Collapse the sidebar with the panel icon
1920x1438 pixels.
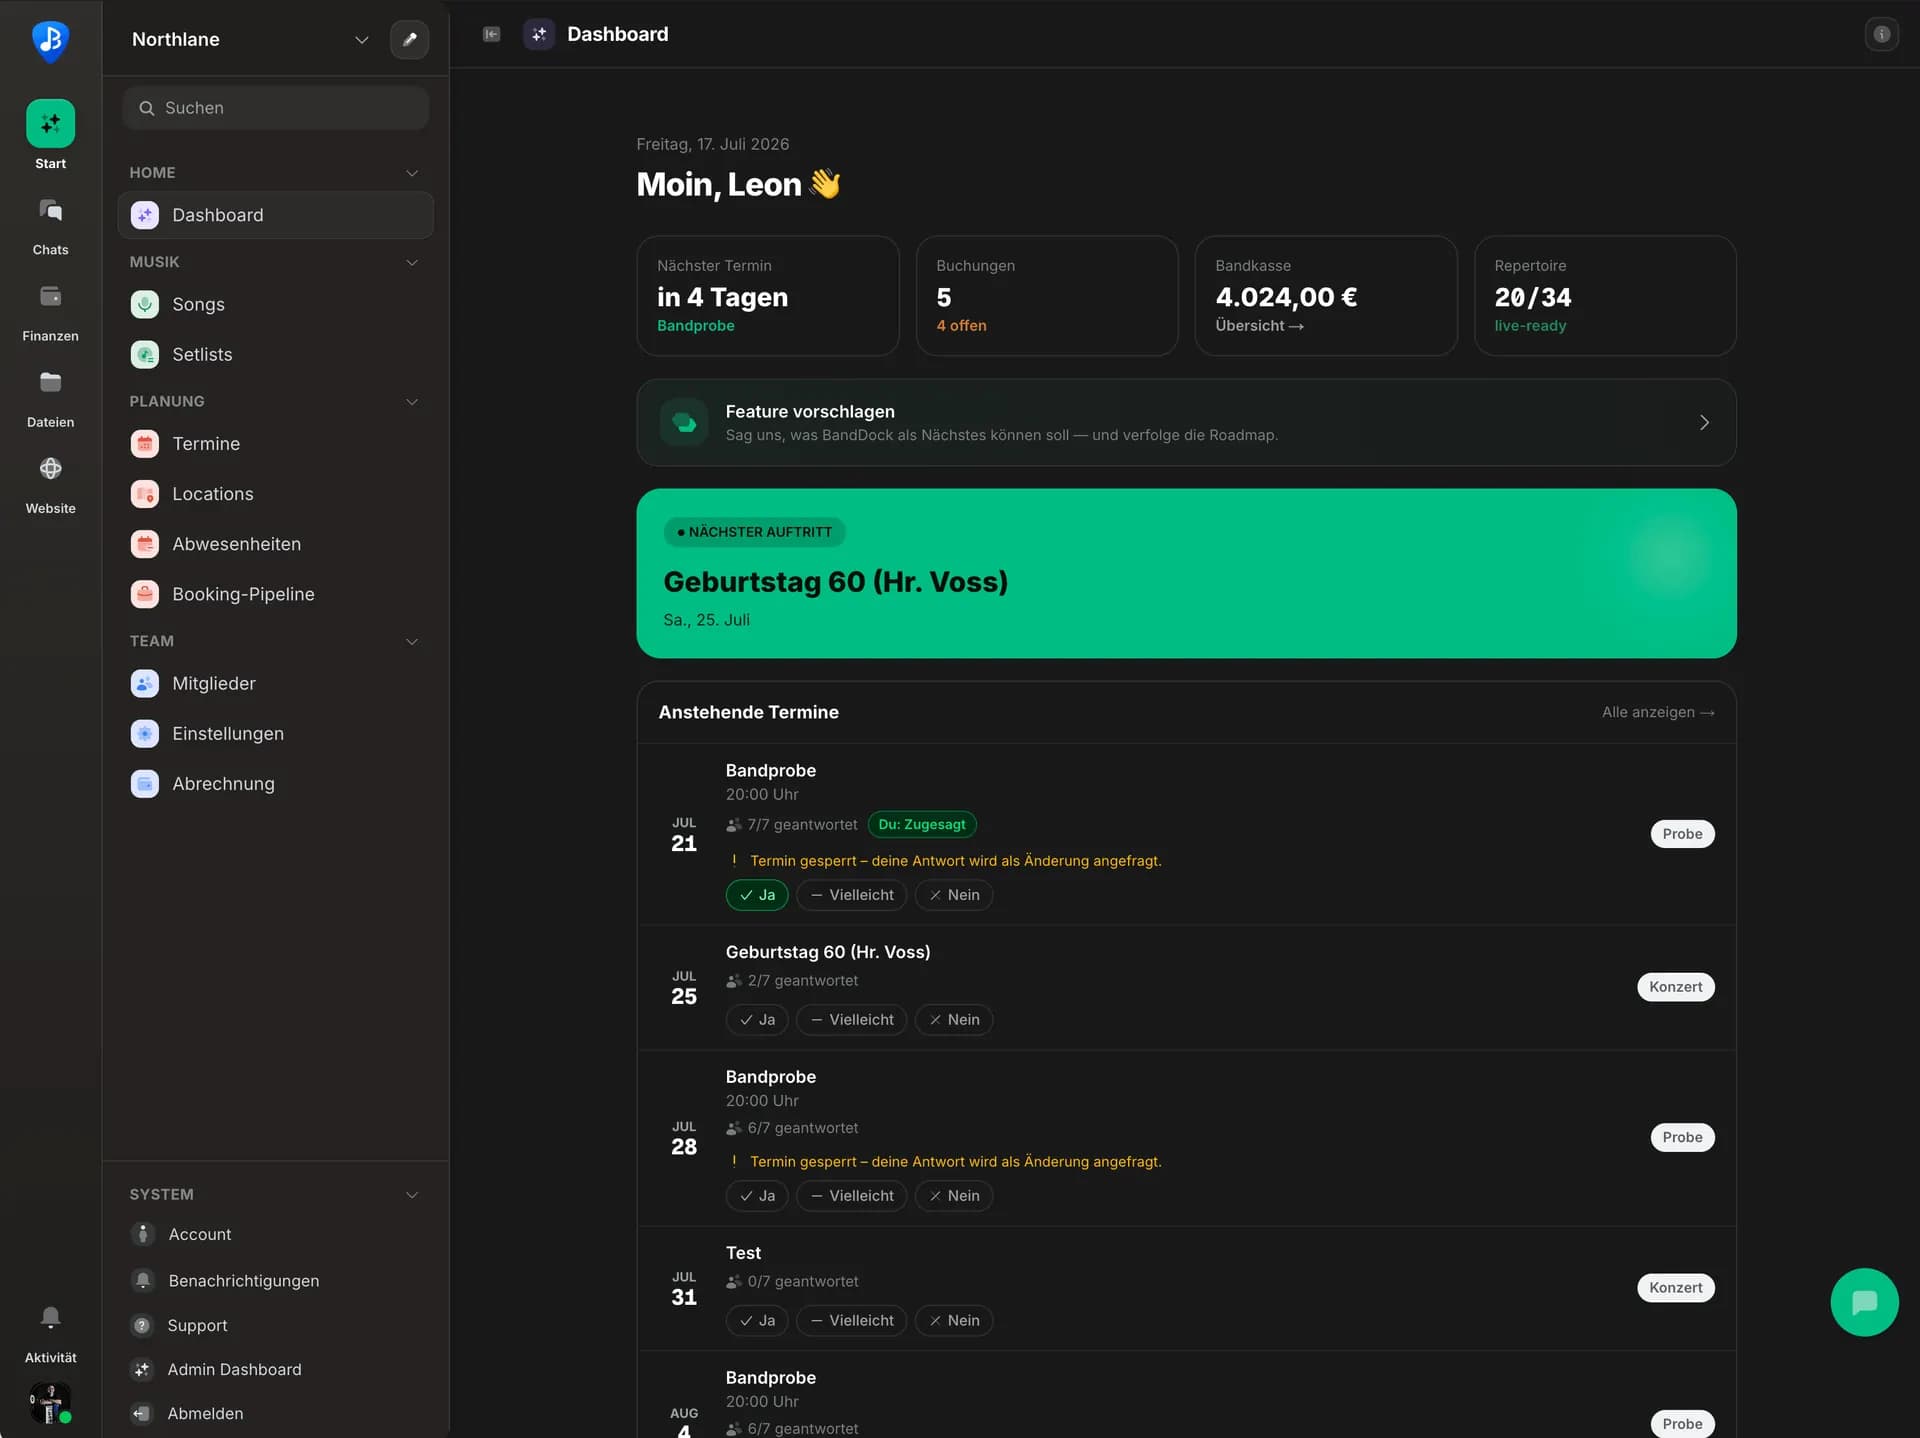tap(491, 34)
